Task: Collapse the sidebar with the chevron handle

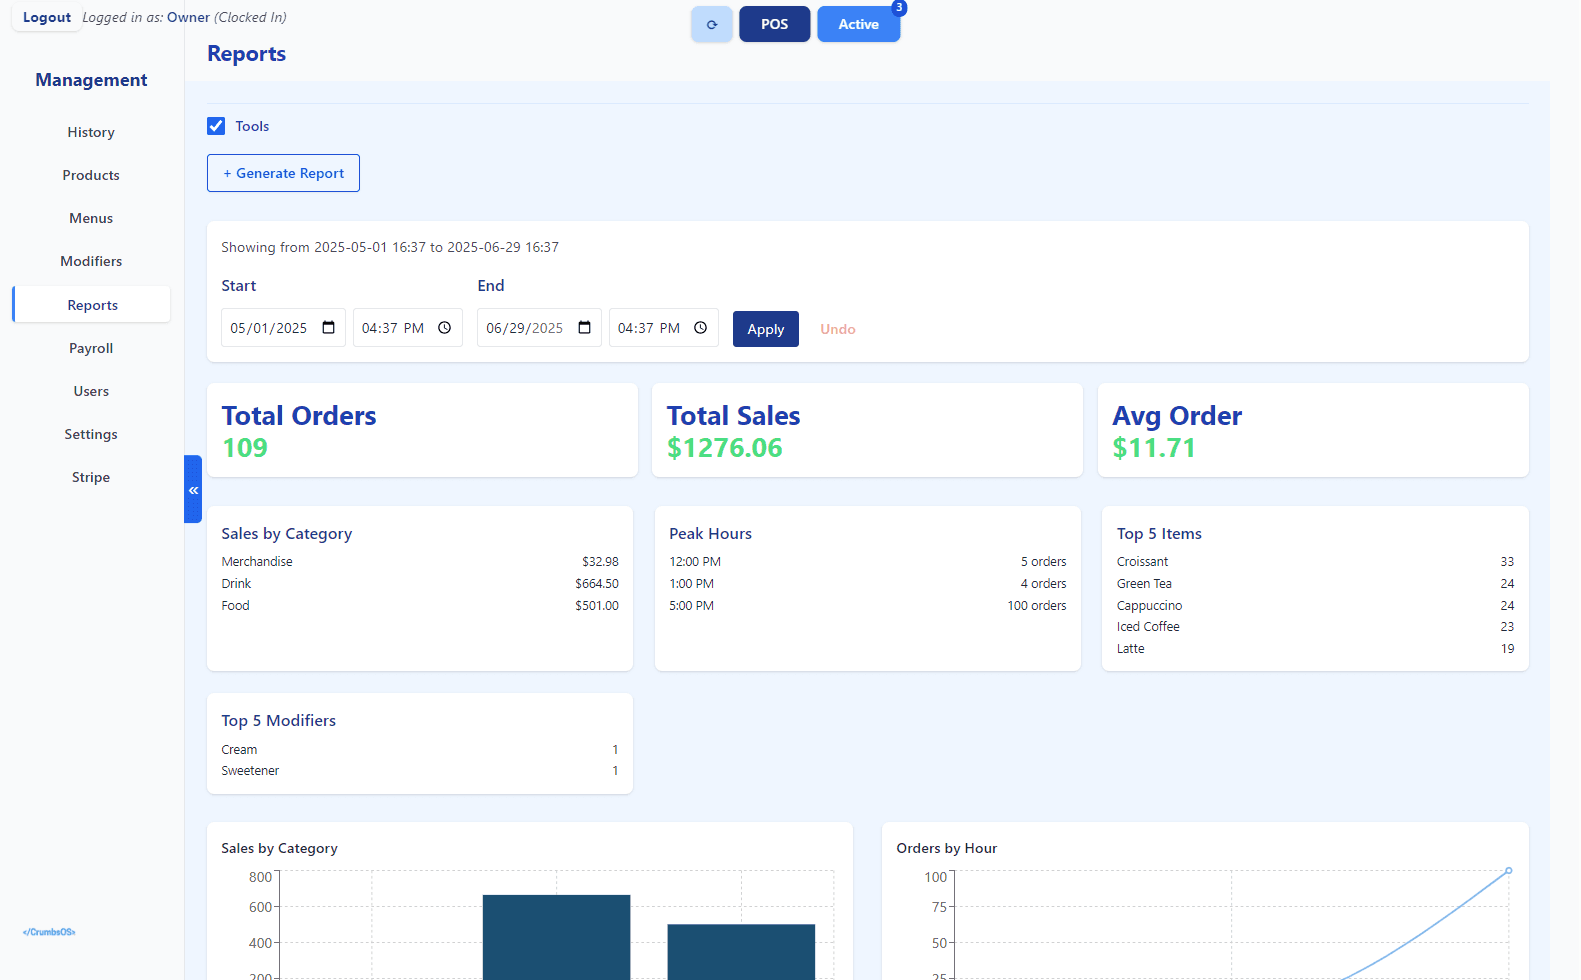Action: click(193, 489)
